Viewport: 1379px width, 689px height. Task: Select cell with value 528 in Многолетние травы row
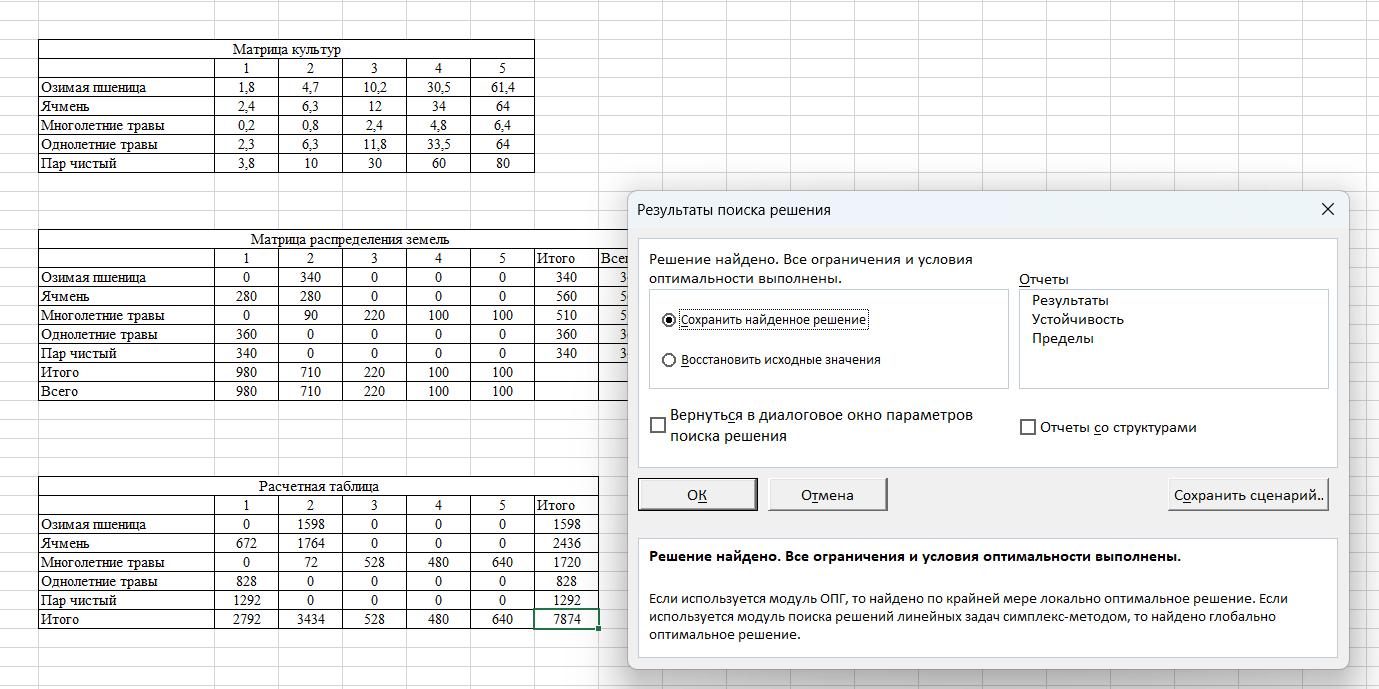[x=374, y=562]
